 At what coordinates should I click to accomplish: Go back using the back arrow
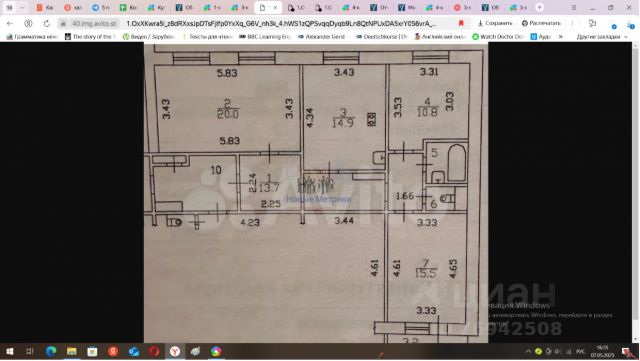click(x=10, y=24)
